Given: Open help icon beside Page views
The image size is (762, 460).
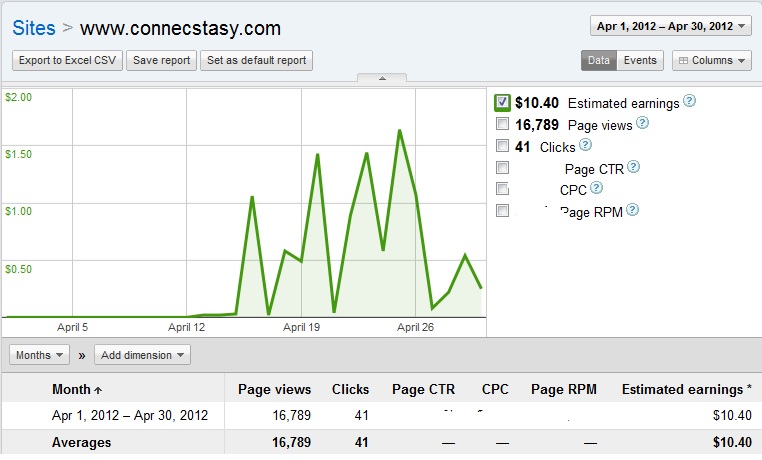Looking at the screenshot, I should [642, 122].
